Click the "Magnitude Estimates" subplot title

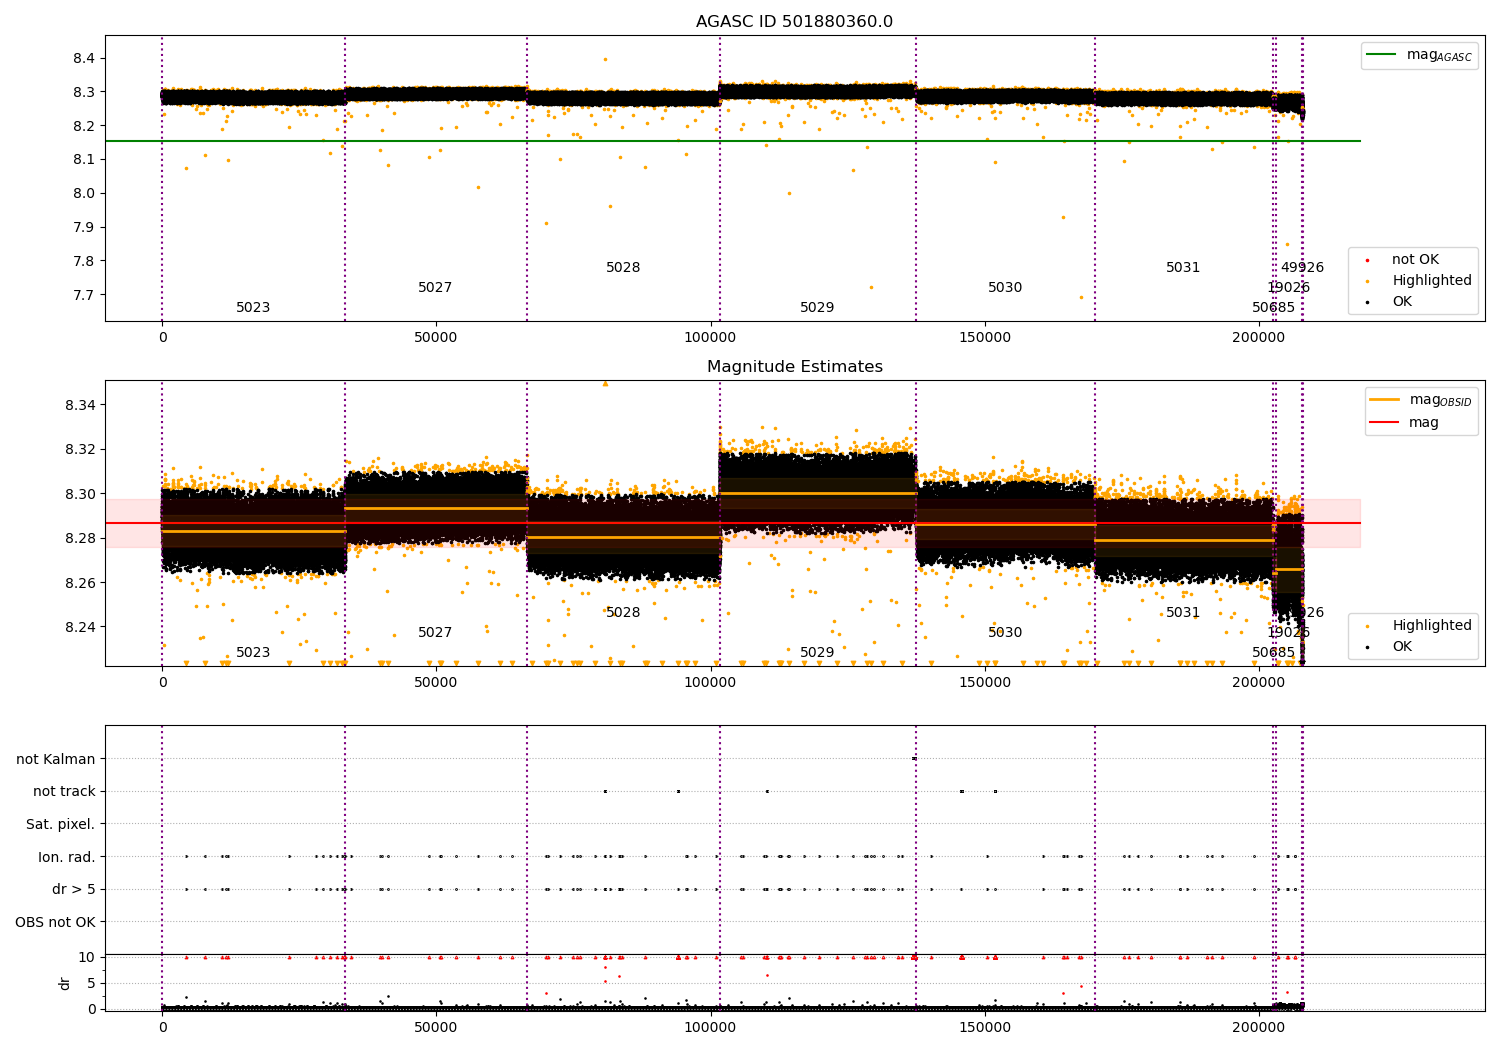coord(794,367)
